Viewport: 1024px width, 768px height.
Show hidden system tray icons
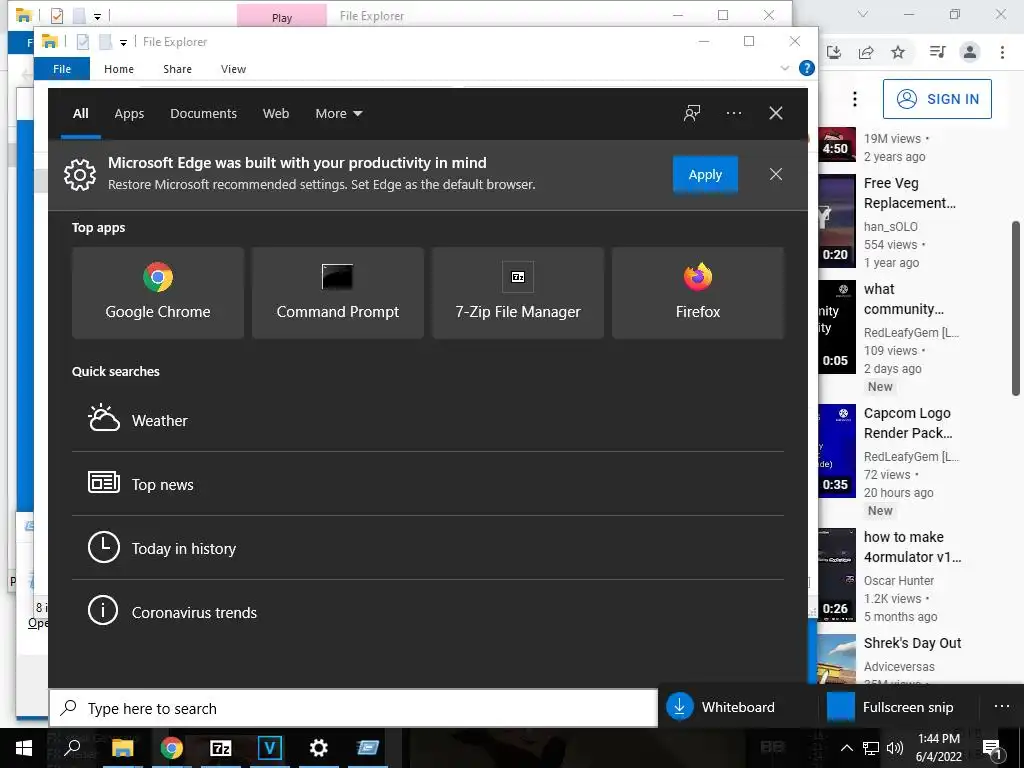846,748
